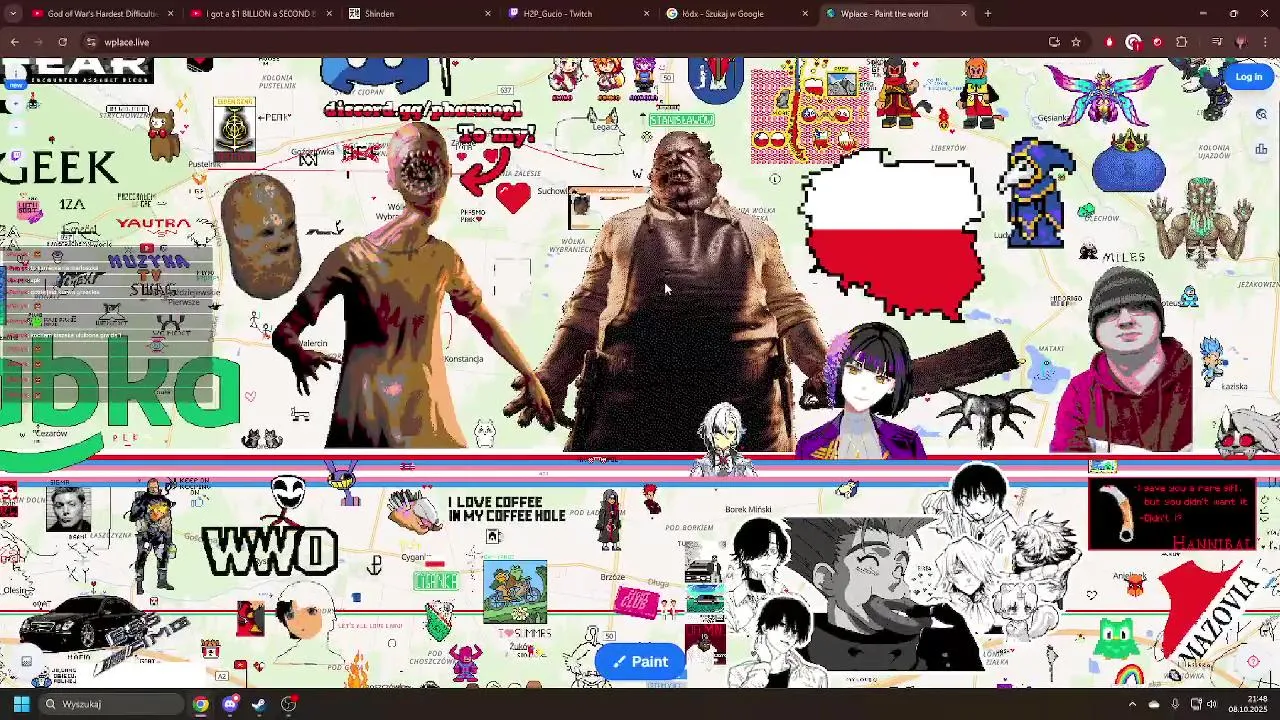Open the Wplace leaderboard bar-chart icon

(1261, 150)
